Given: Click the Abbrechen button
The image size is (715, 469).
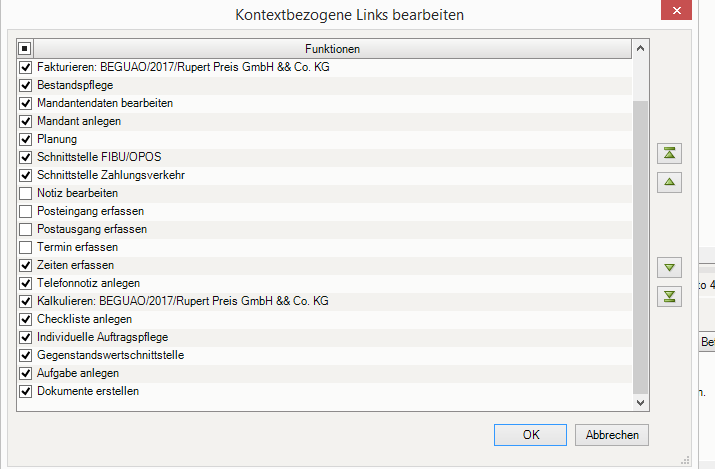Looking at the screenshot, I should click(612, 435).
